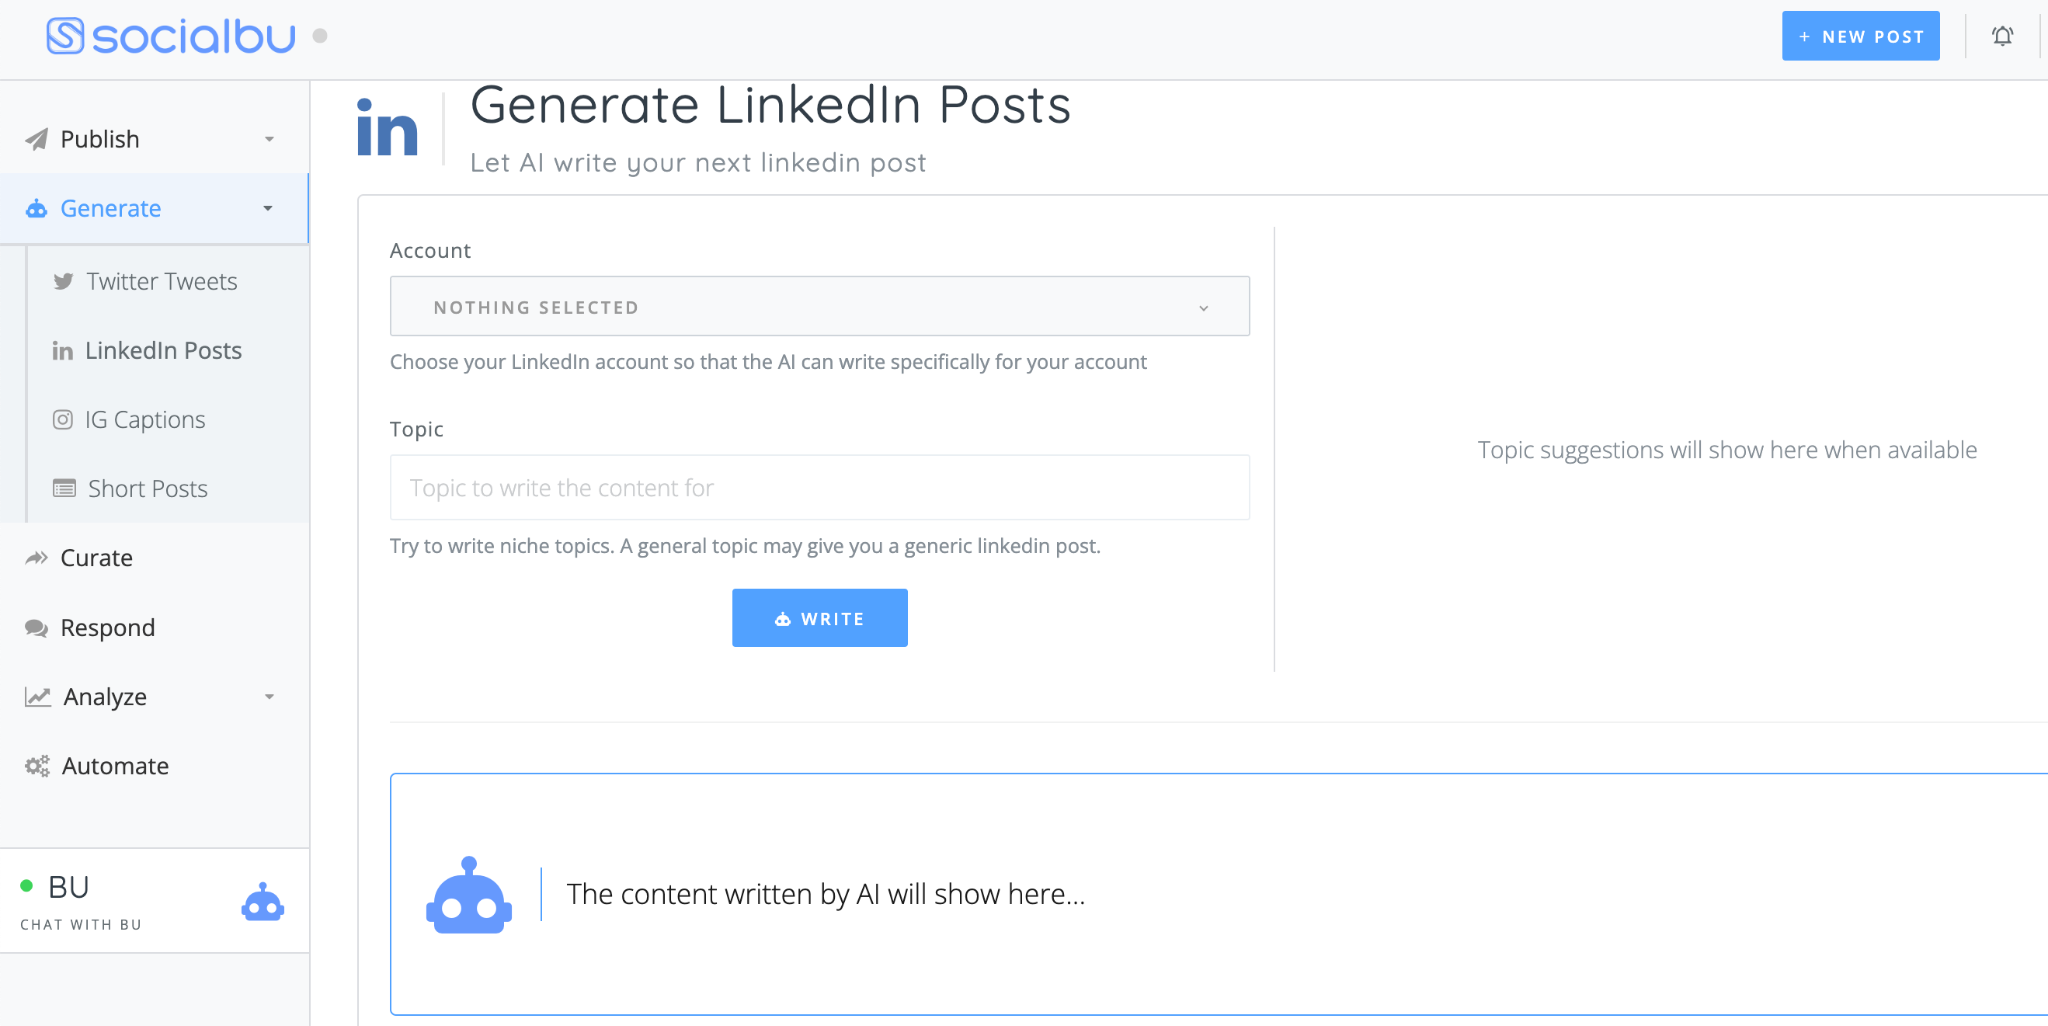Open the notifications bell
The image size is (2048, 1026).
click(x=2002, y=37)
